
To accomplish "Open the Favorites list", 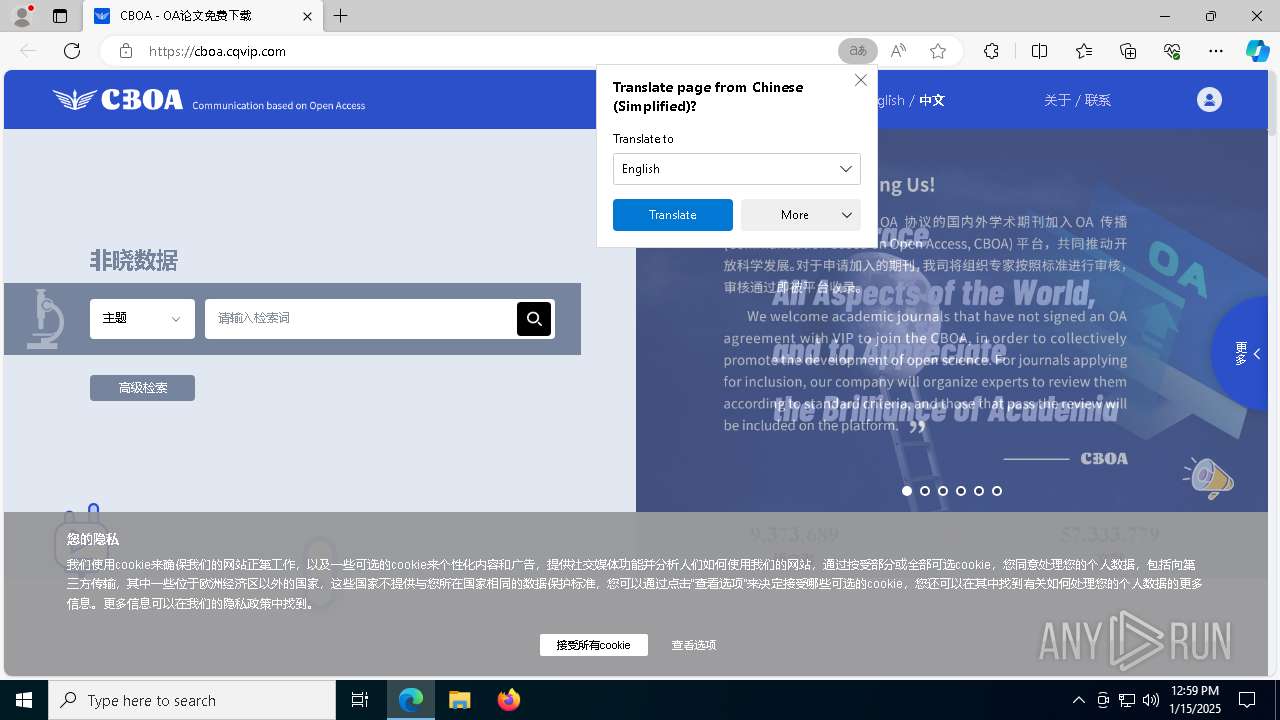I will tap(1084, 51).
